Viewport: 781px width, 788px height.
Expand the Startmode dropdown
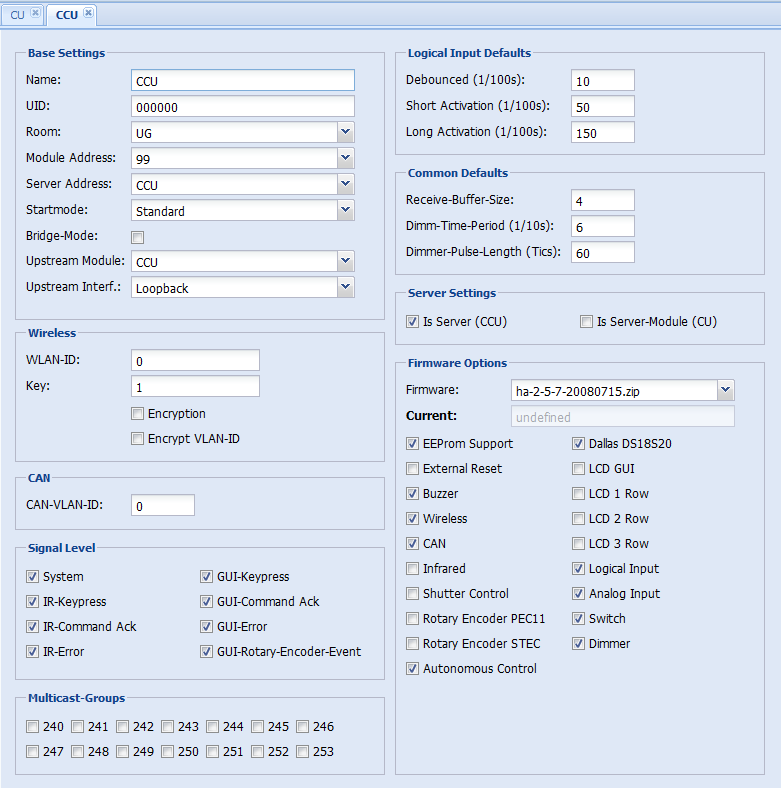[345, 211]
